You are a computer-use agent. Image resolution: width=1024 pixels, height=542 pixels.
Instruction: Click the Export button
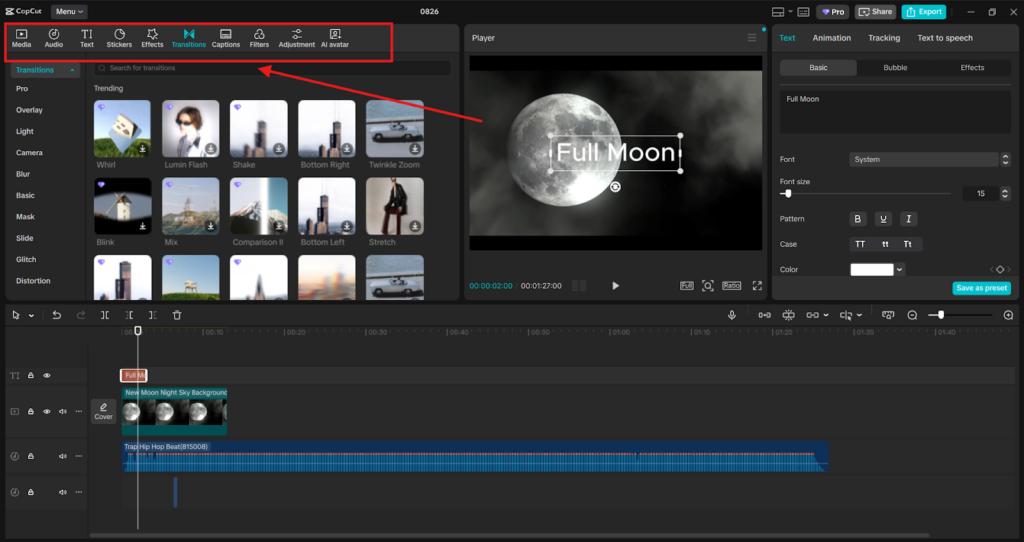tap(923, 12)
